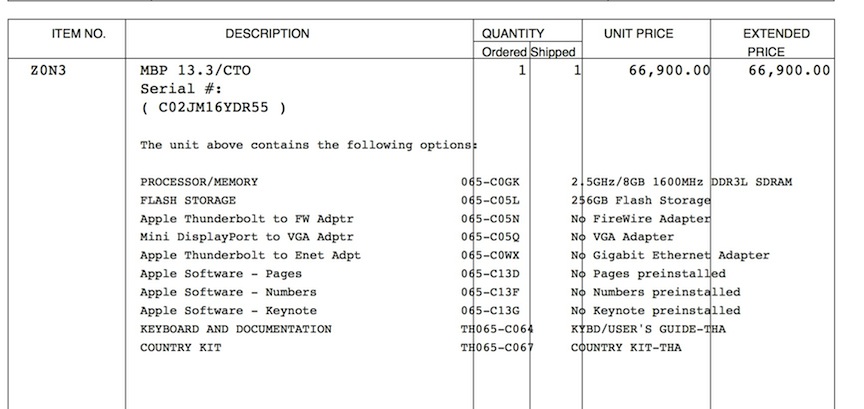Select part code 065-C13G
The width and height of the screenshot is (864, 409).
[x=490, y=310]
